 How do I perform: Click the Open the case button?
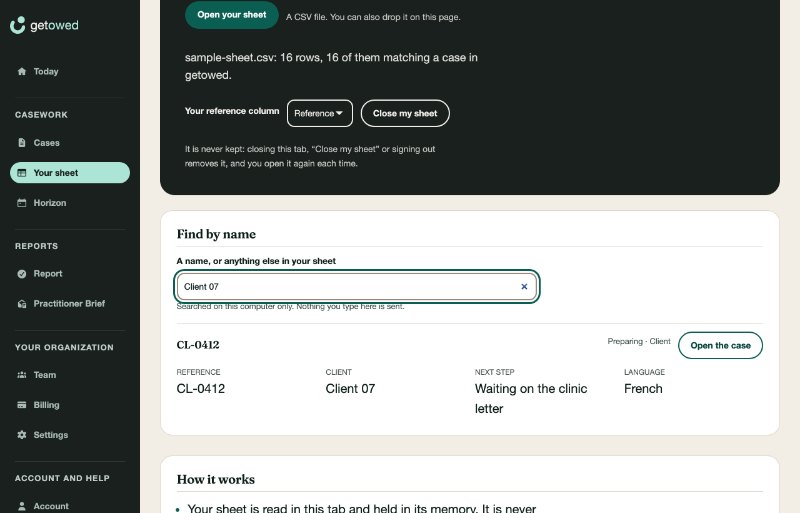(720, 346)
